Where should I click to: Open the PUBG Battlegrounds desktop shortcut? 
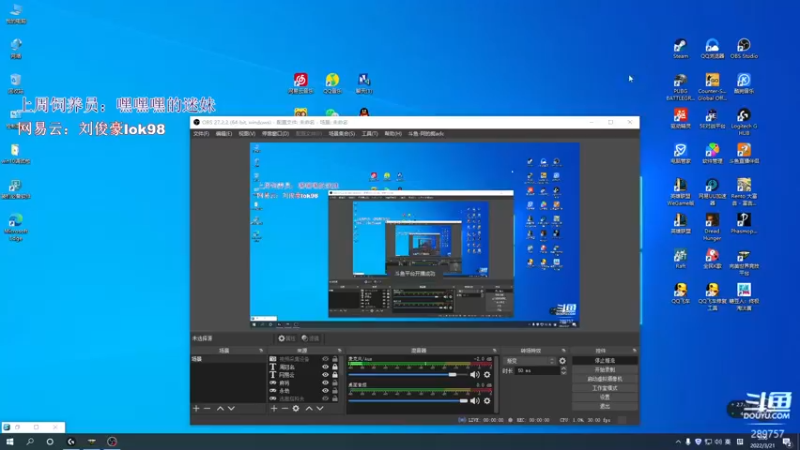pos(680,86)
